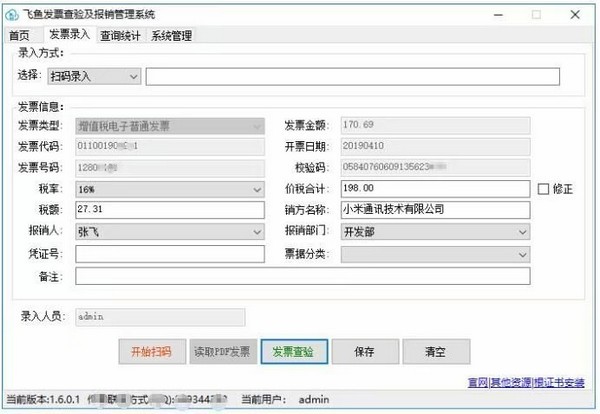Click into the 凭证号 input field
The image size is (600, 414).
click(x=170, y=254)
